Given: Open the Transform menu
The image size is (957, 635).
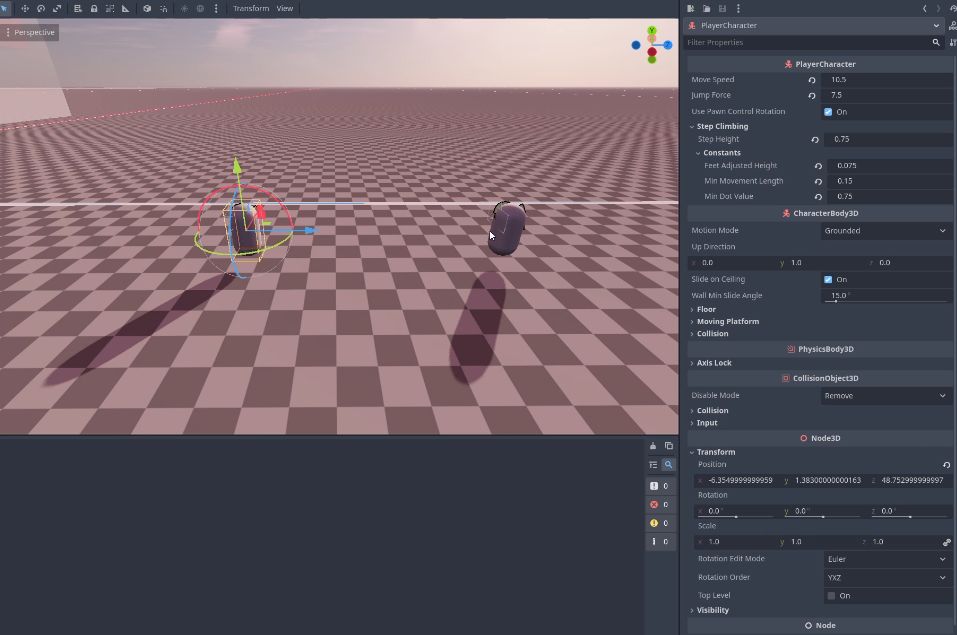Looking at the screenshot, I should 250,8.
